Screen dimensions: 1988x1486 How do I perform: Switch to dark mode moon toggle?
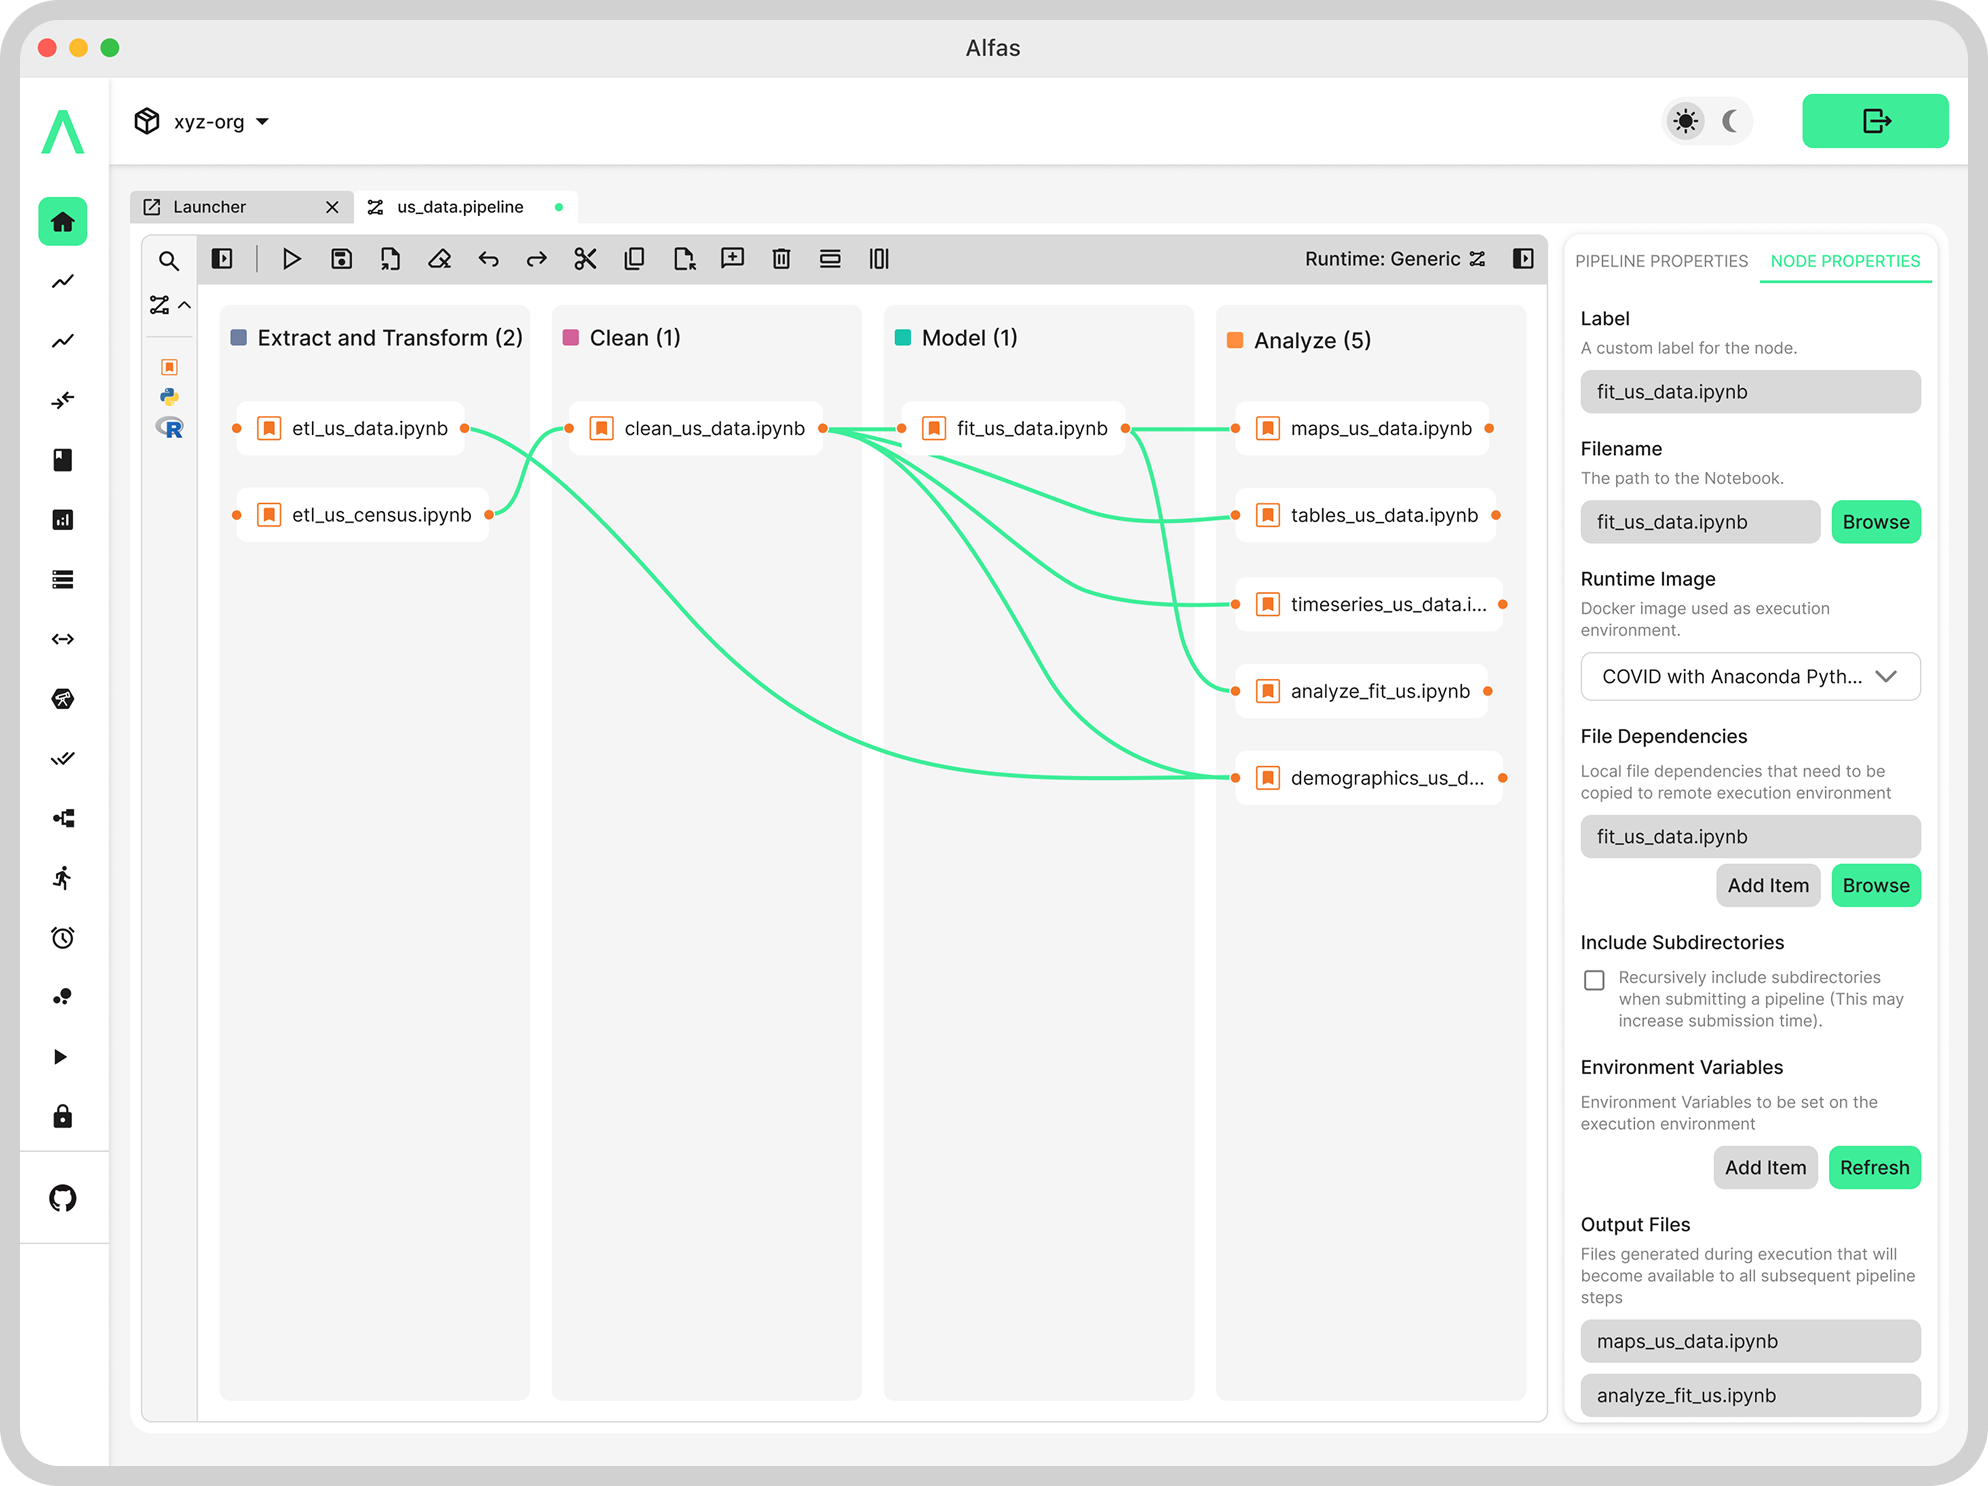click(x=1731, y=121)
